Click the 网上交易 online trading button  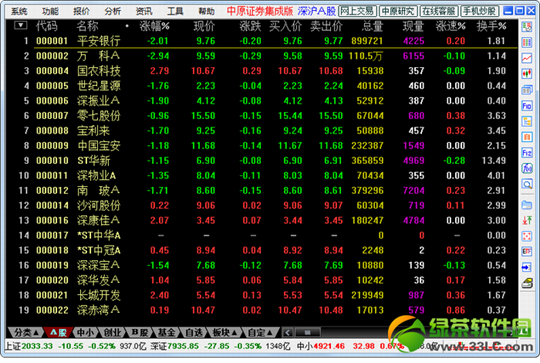click(357, 11)
